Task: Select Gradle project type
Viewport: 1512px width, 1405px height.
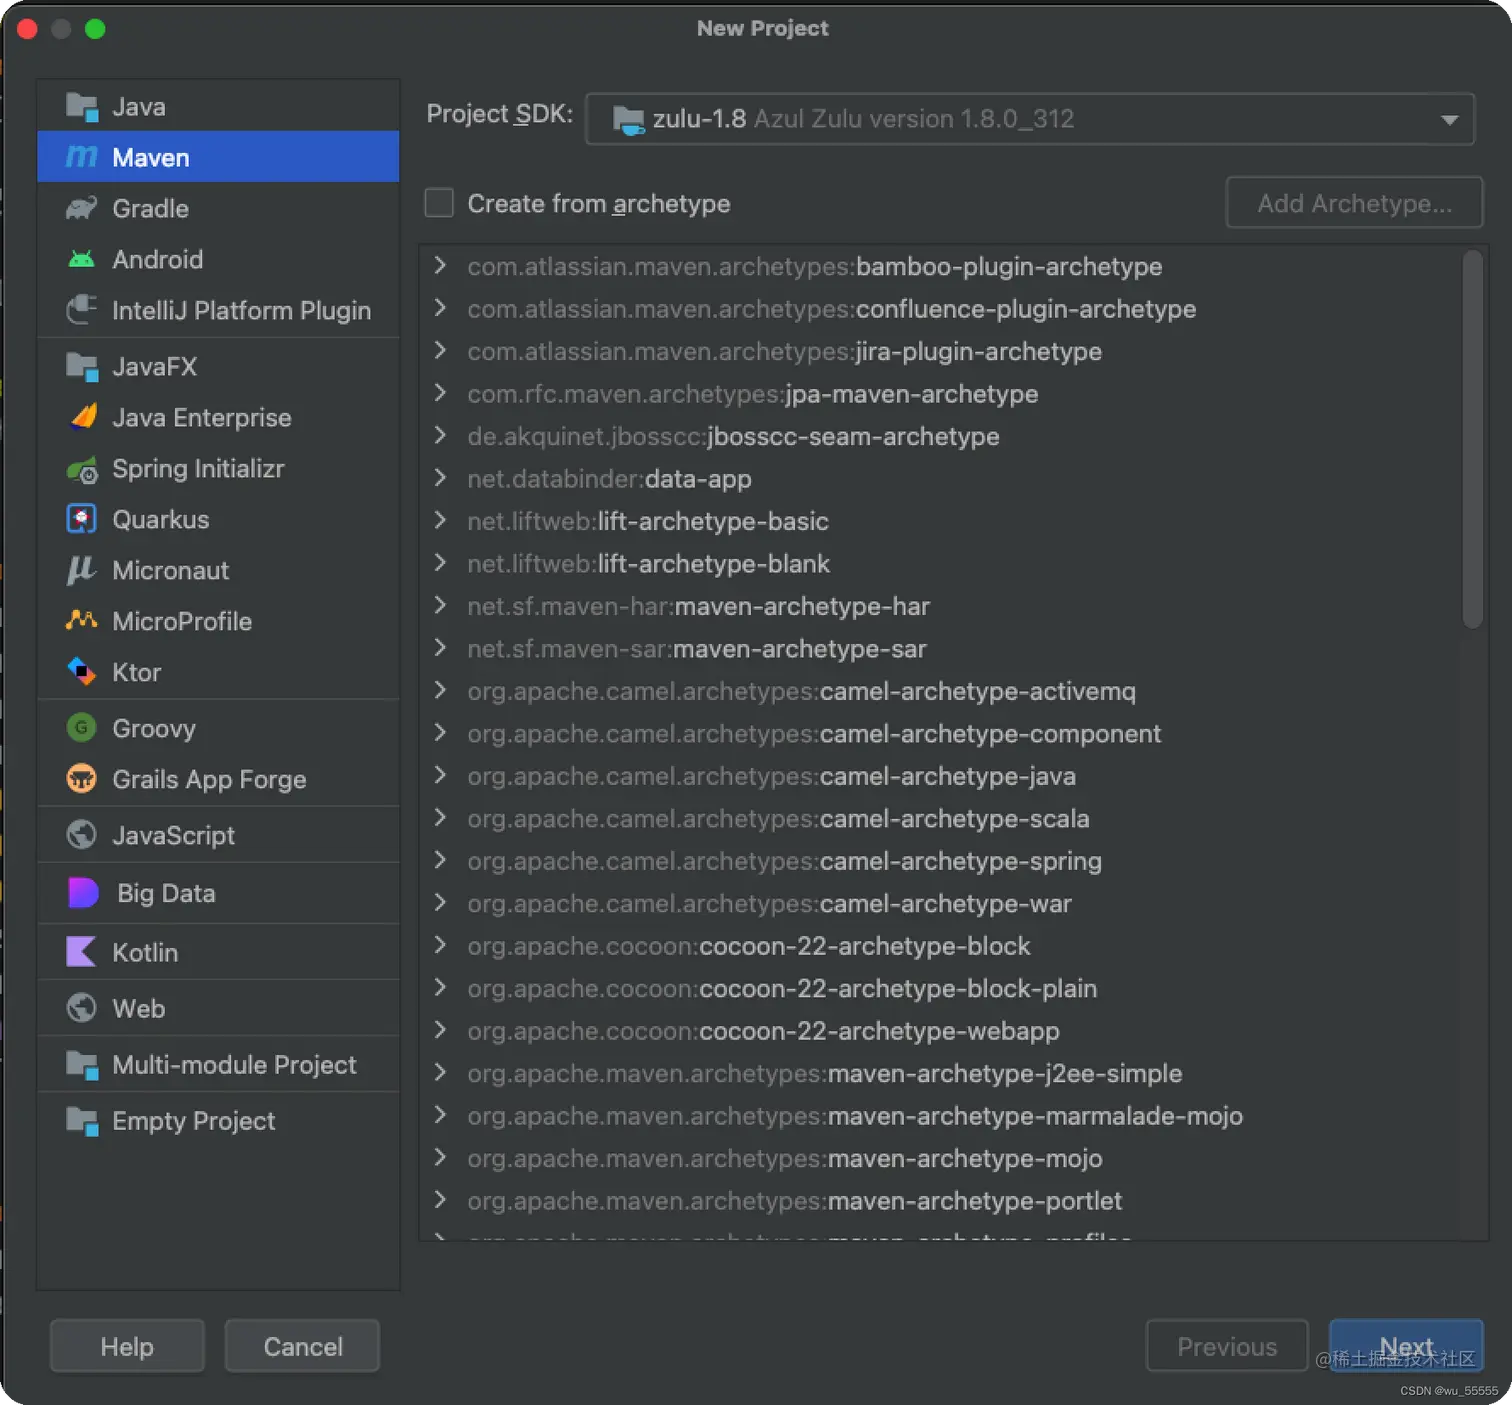Action: click(x=218, y=208)
